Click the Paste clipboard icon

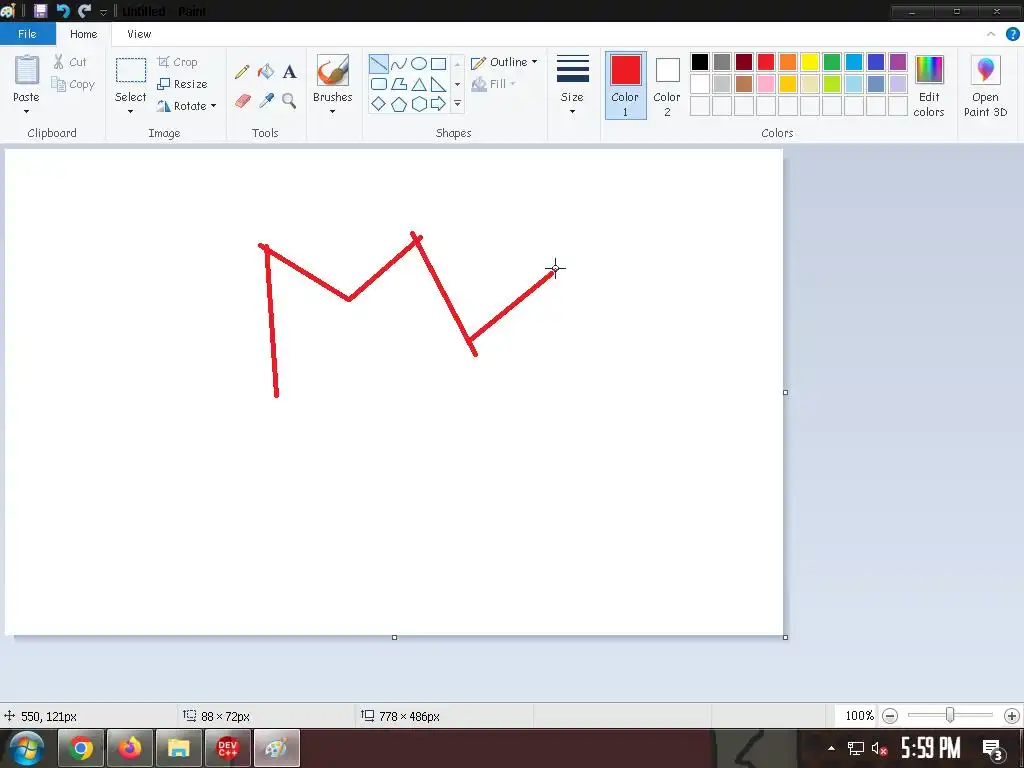tap(27, 69)
